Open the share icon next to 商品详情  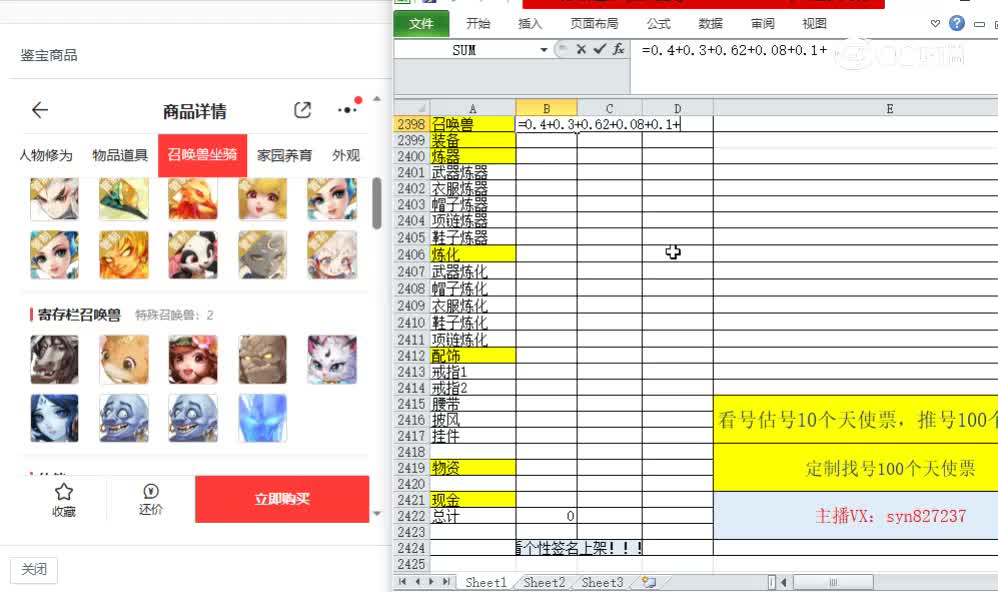[x=302, y=110]
